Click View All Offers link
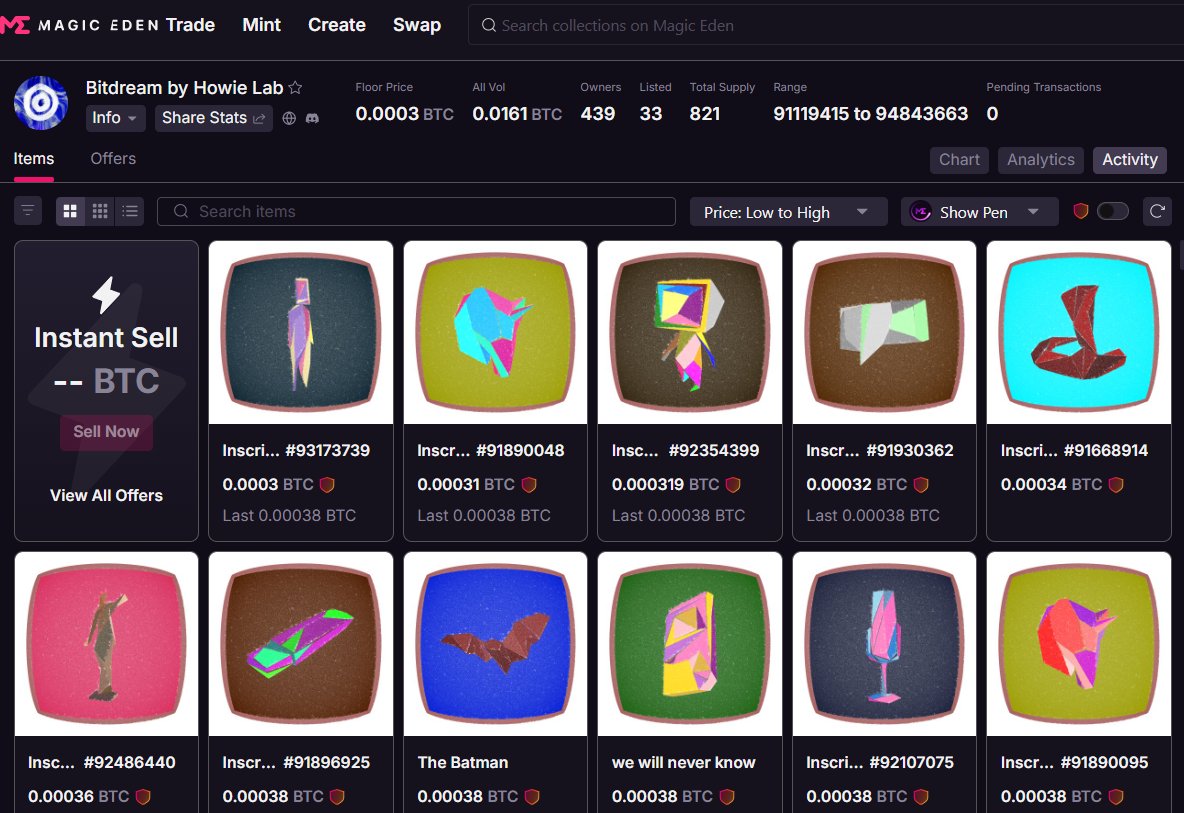This screenshot has width=1184, height=813. pos(106,495)
